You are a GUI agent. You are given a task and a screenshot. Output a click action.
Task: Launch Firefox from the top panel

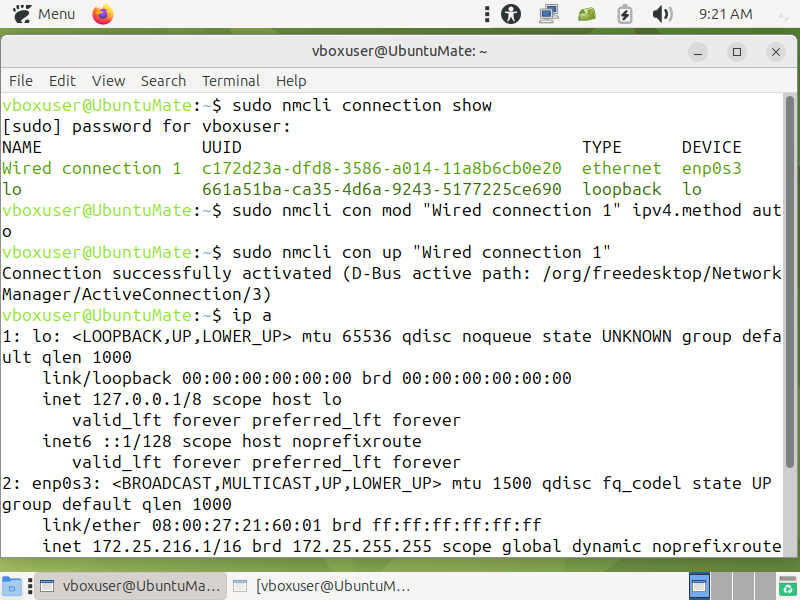tap(103, 14)
